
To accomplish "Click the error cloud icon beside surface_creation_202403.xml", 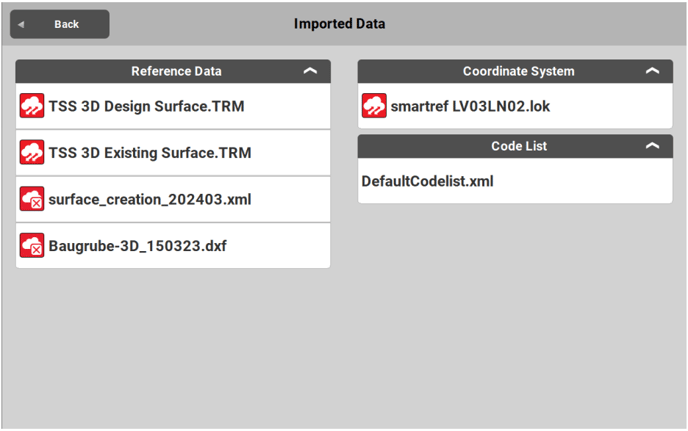I will click(32, 199).
